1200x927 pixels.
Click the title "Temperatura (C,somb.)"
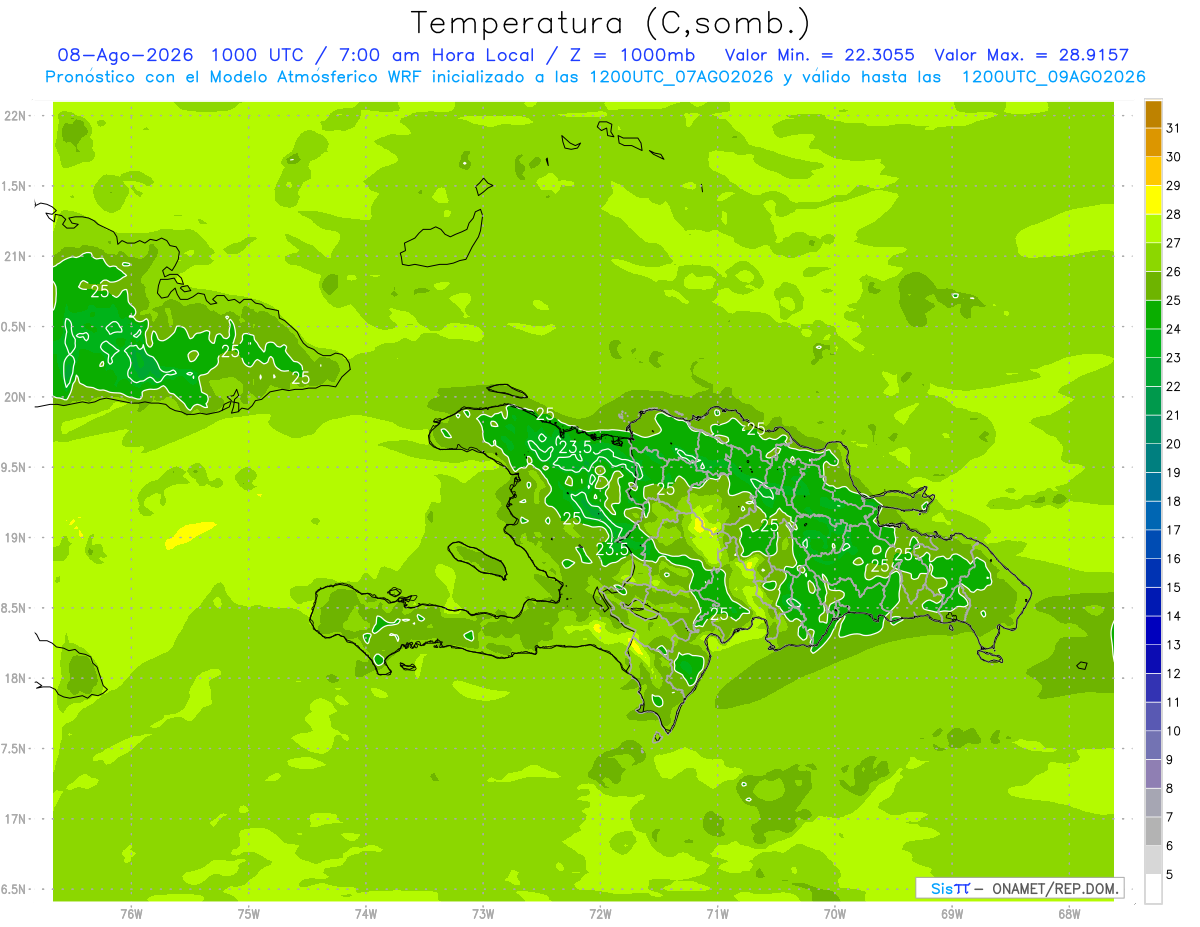coord(611,23)
